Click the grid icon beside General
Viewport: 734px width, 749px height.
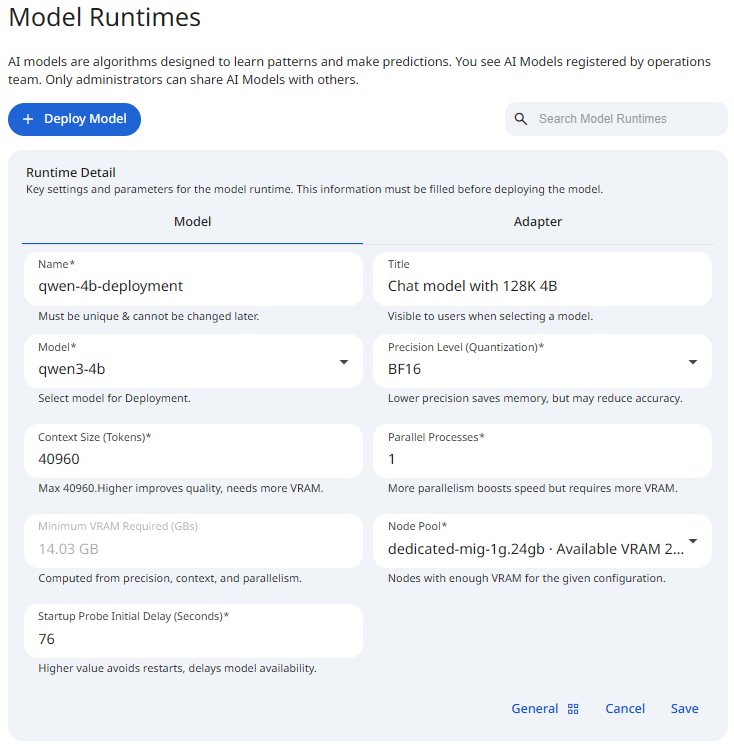(x=573, y=709)
